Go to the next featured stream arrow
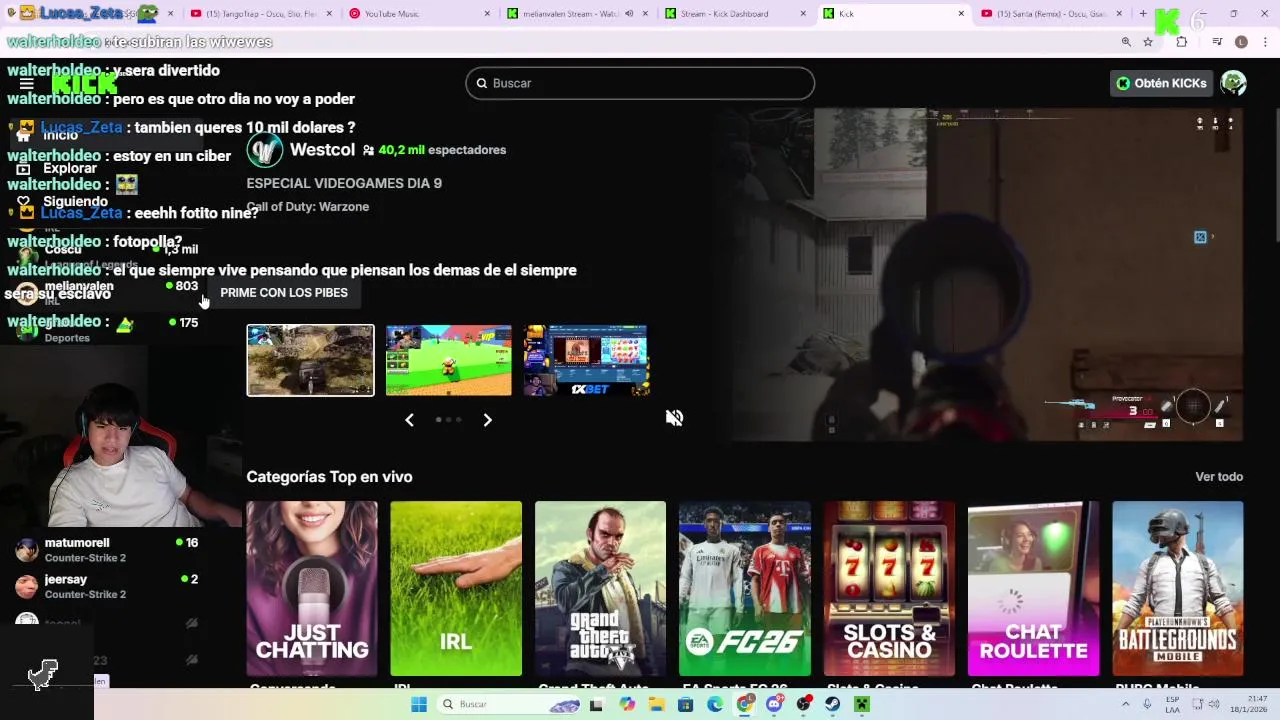 [487, 420]
